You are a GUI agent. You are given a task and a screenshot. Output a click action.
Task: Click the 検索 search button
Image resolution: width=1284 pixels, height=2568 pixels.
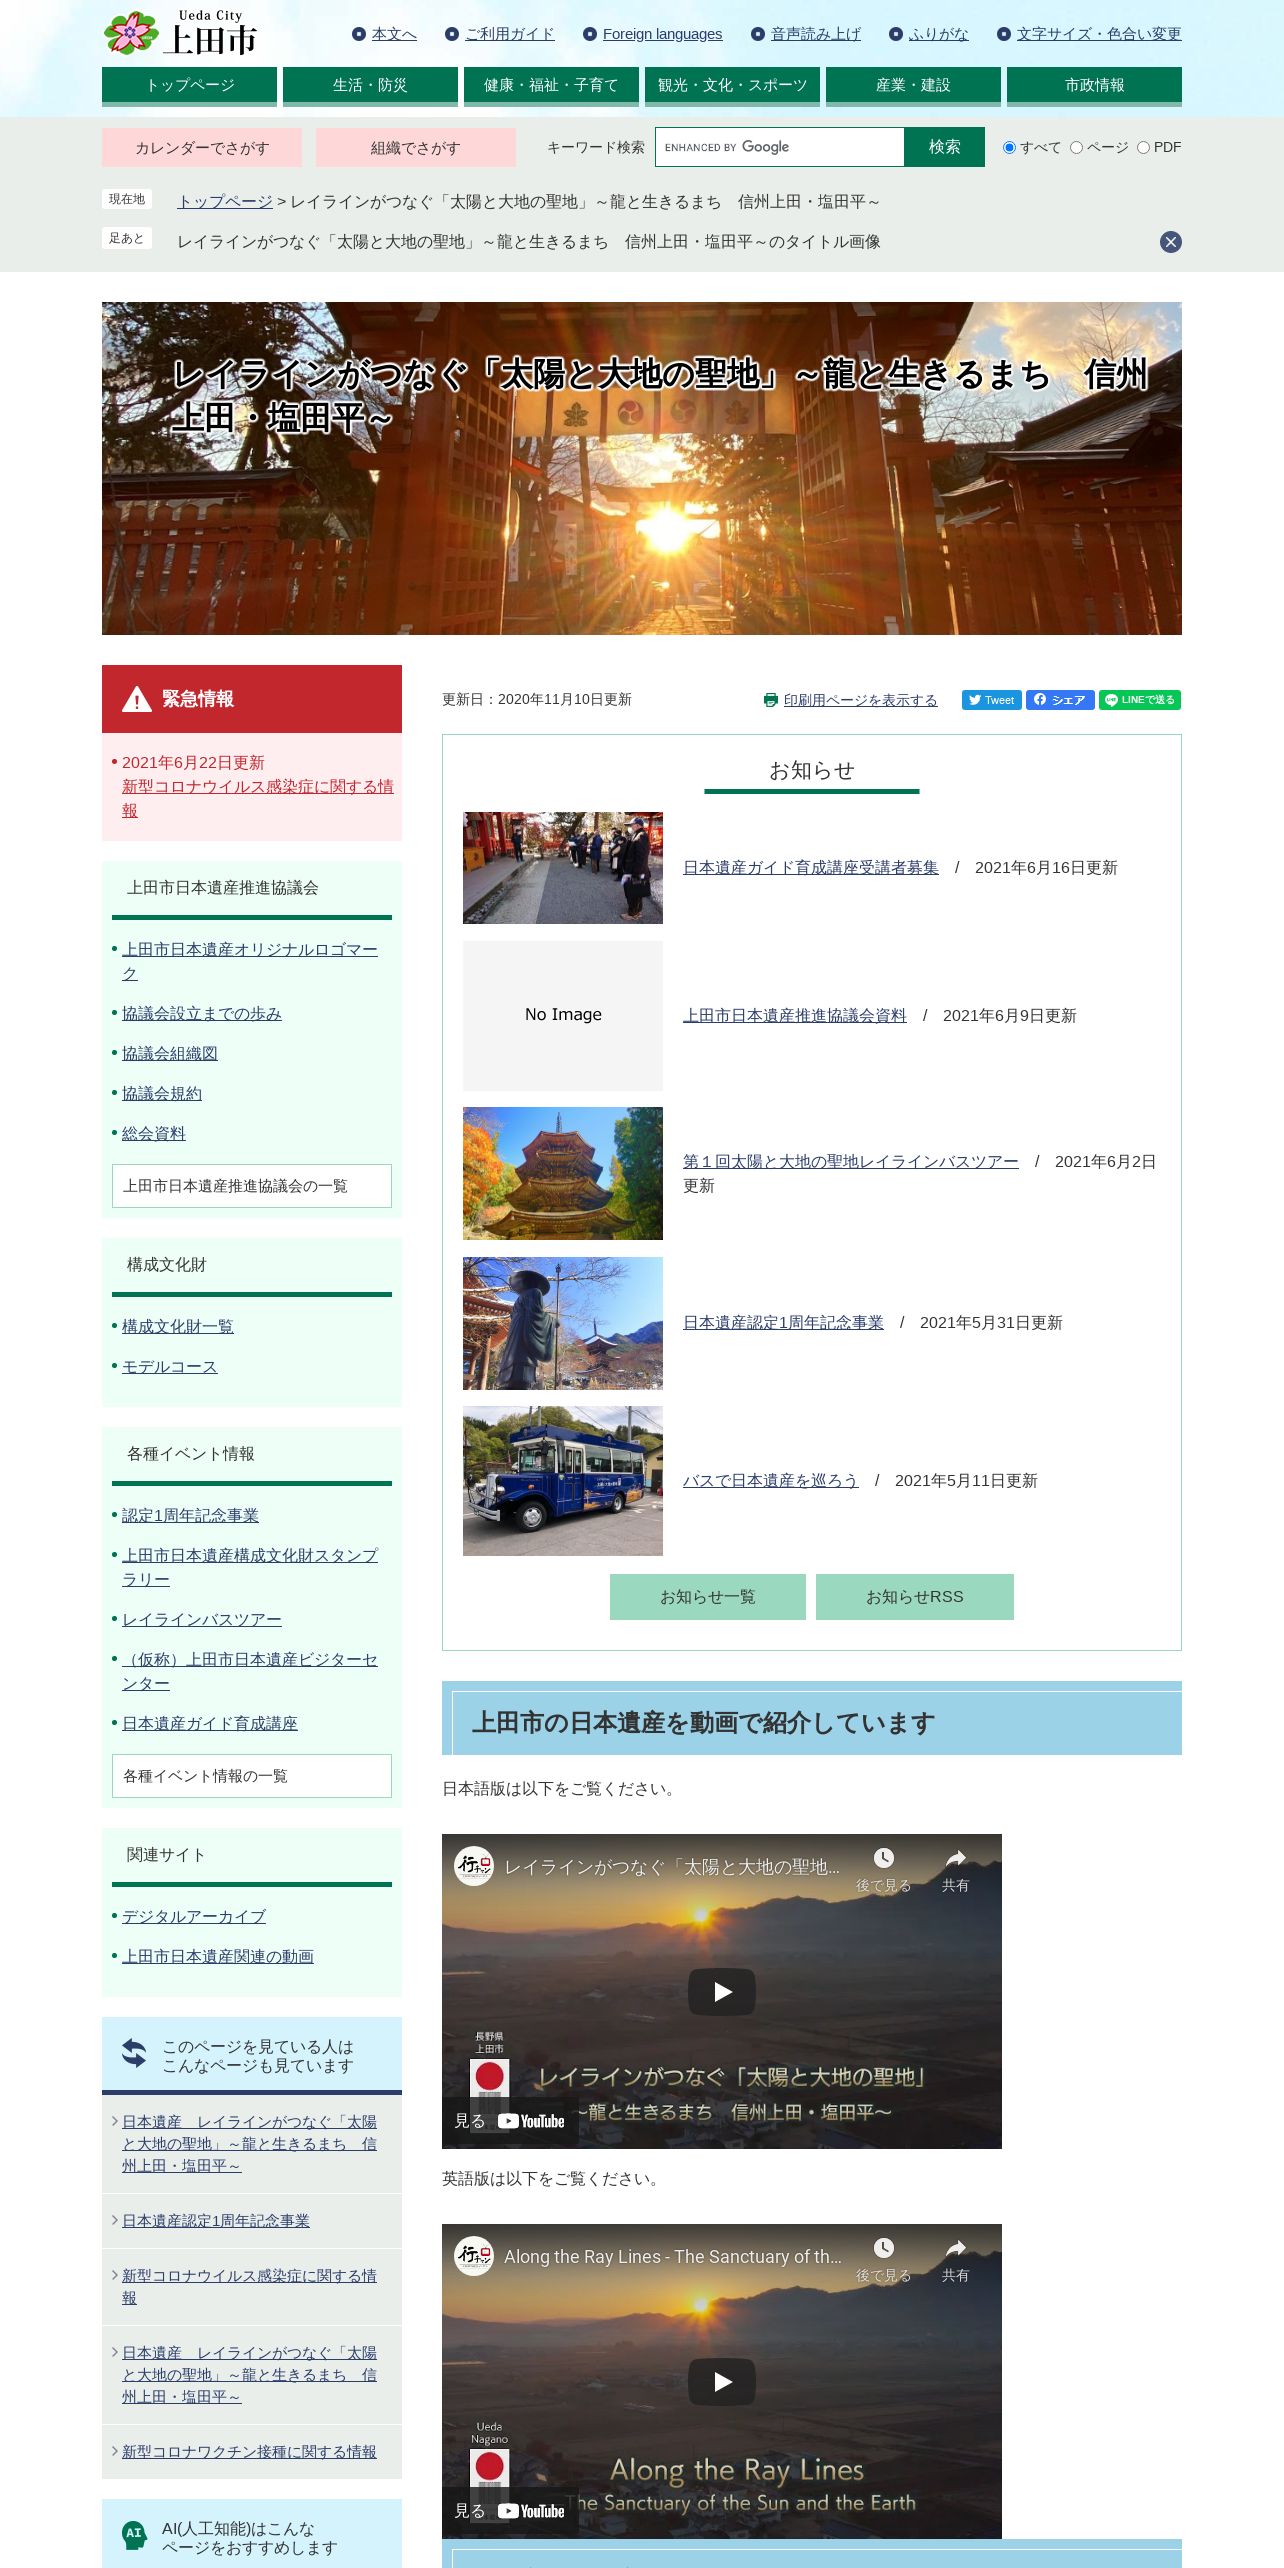(944, 147)
